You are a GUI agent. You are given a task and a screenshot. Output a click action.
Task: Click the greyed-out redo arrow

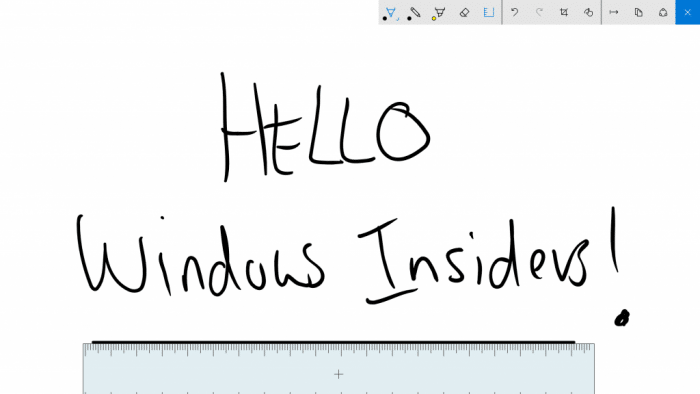539,12
